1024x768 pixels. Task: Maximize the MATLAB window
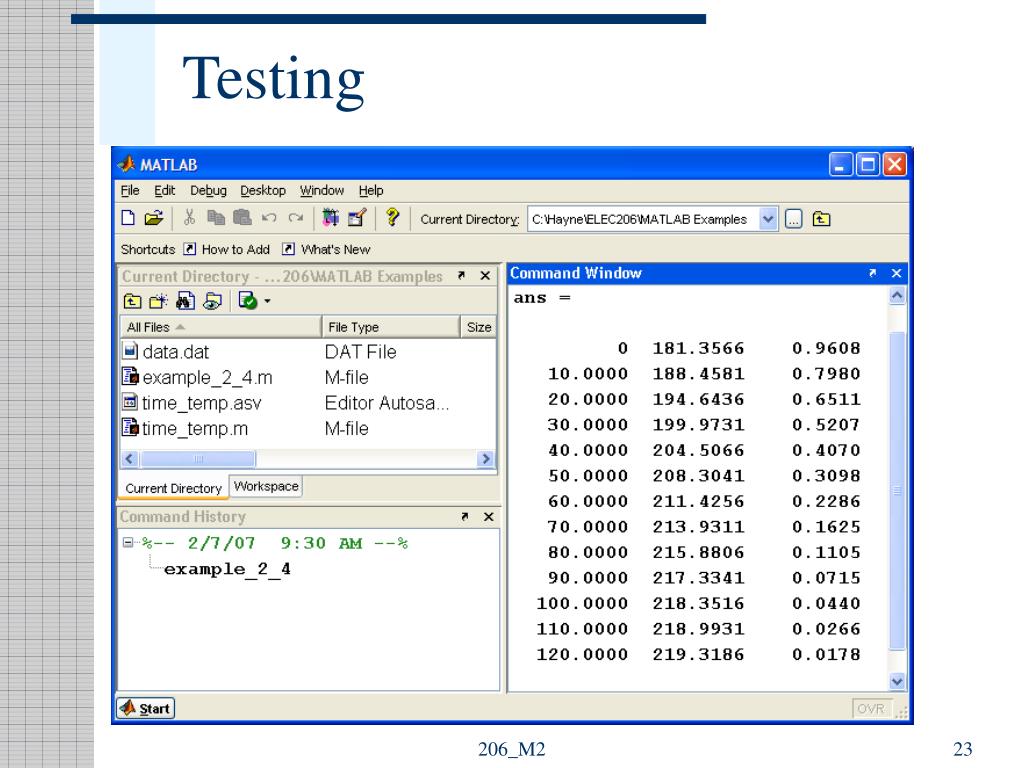[x=868, y=164]
